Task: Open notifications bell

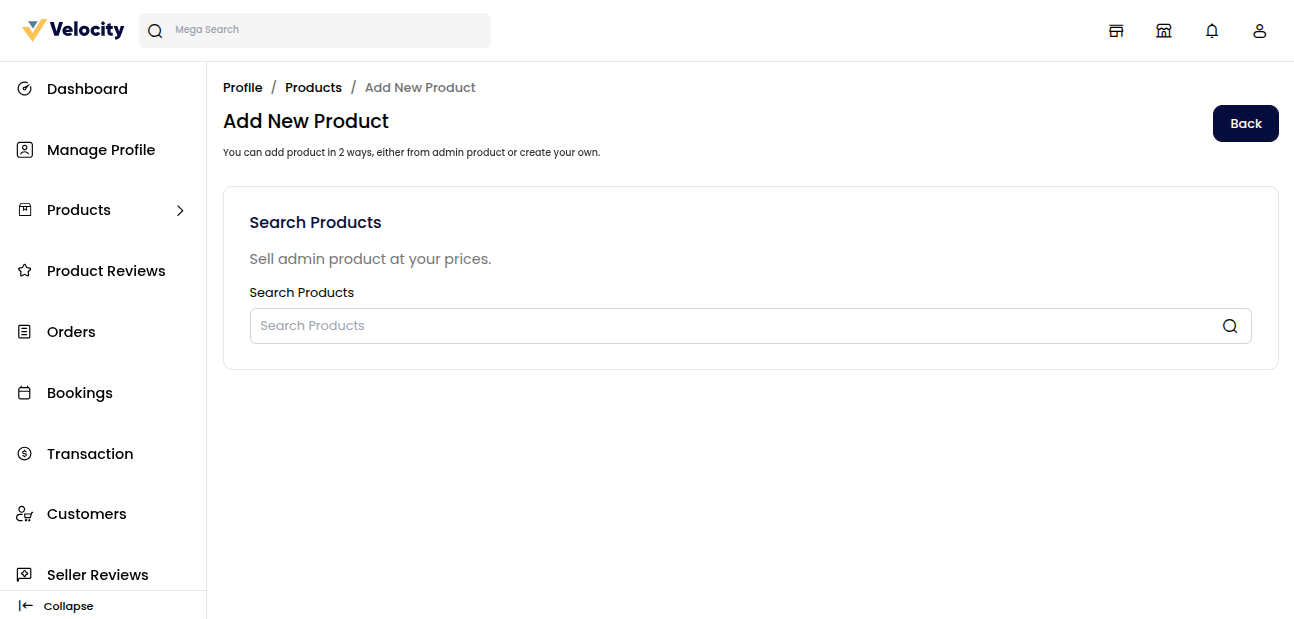Action: click(x=1212, y=31)
